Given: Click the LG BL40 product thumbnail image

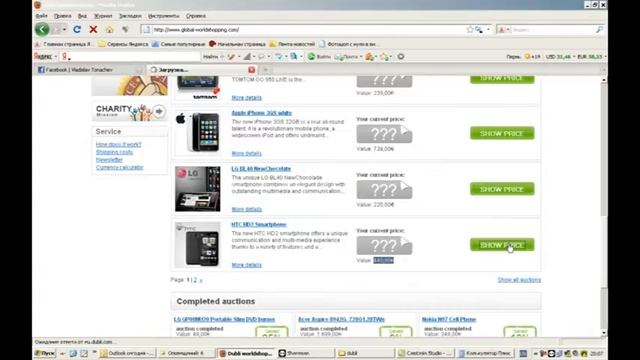Looking at the screenshot, I should tap(198, 189).
